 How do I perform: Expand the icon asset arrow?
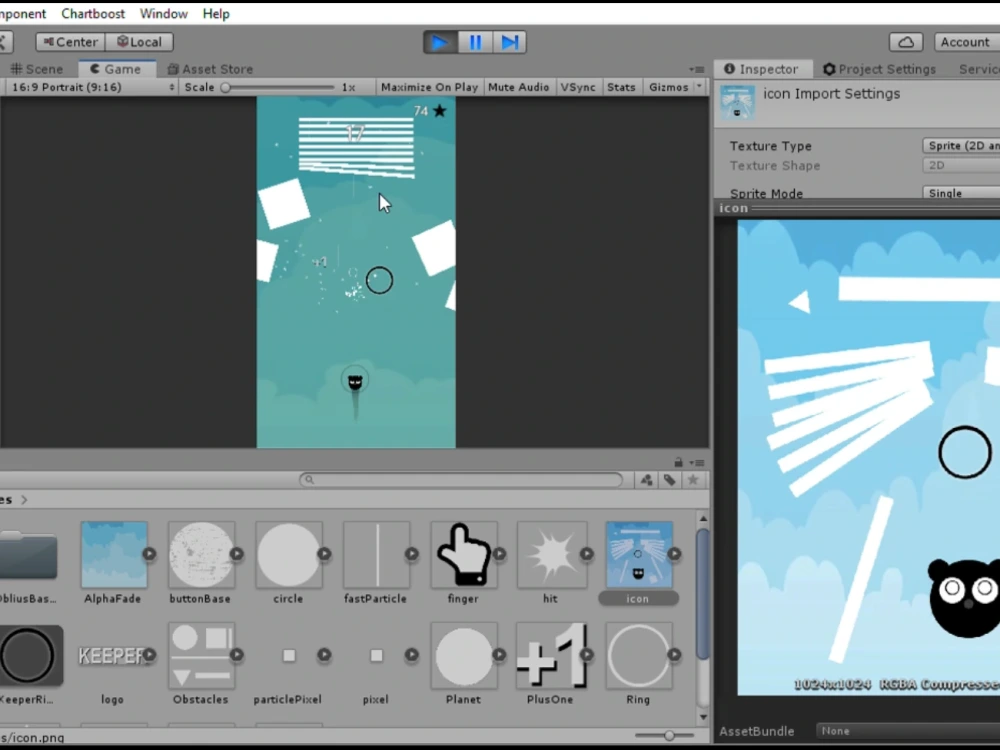point(674,554)
